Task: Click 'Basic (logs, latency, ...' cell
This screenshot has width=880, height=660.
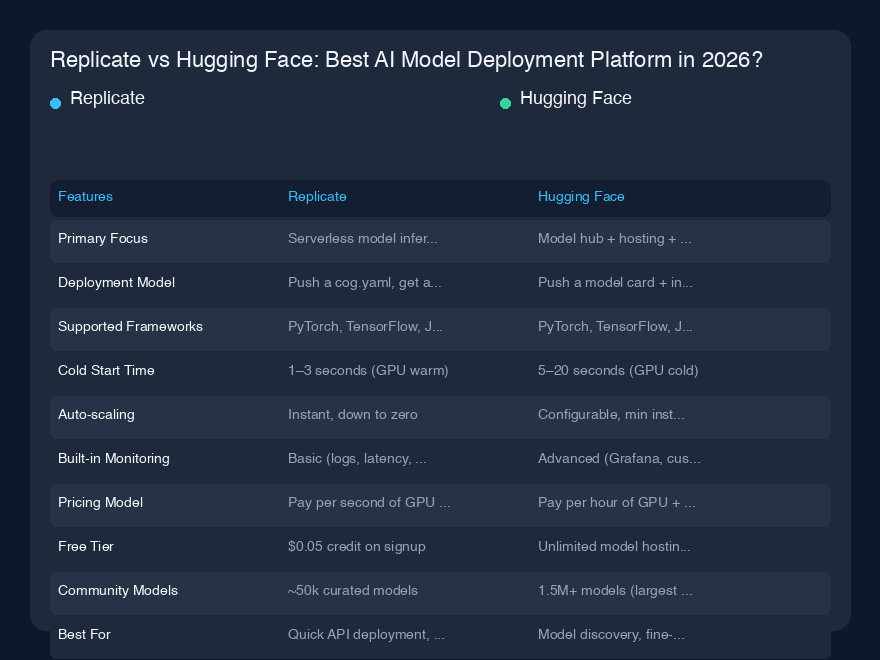Action: point(357,459)
